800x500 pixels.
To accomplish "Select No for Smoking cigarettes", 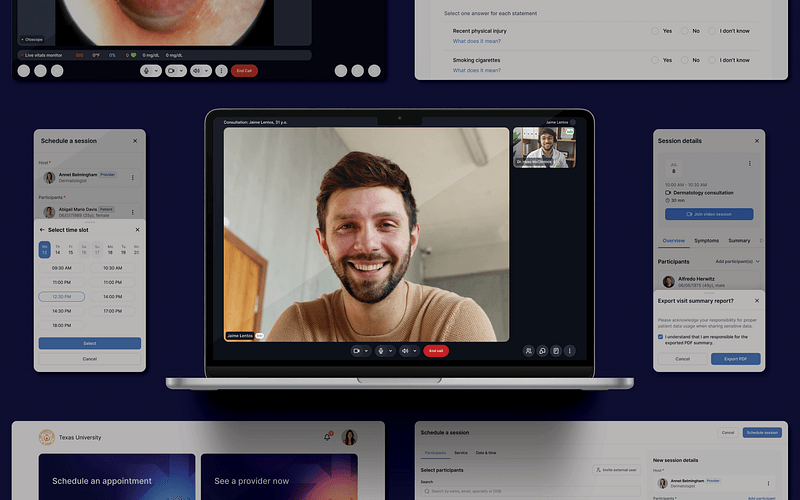I will coord(685,60).
